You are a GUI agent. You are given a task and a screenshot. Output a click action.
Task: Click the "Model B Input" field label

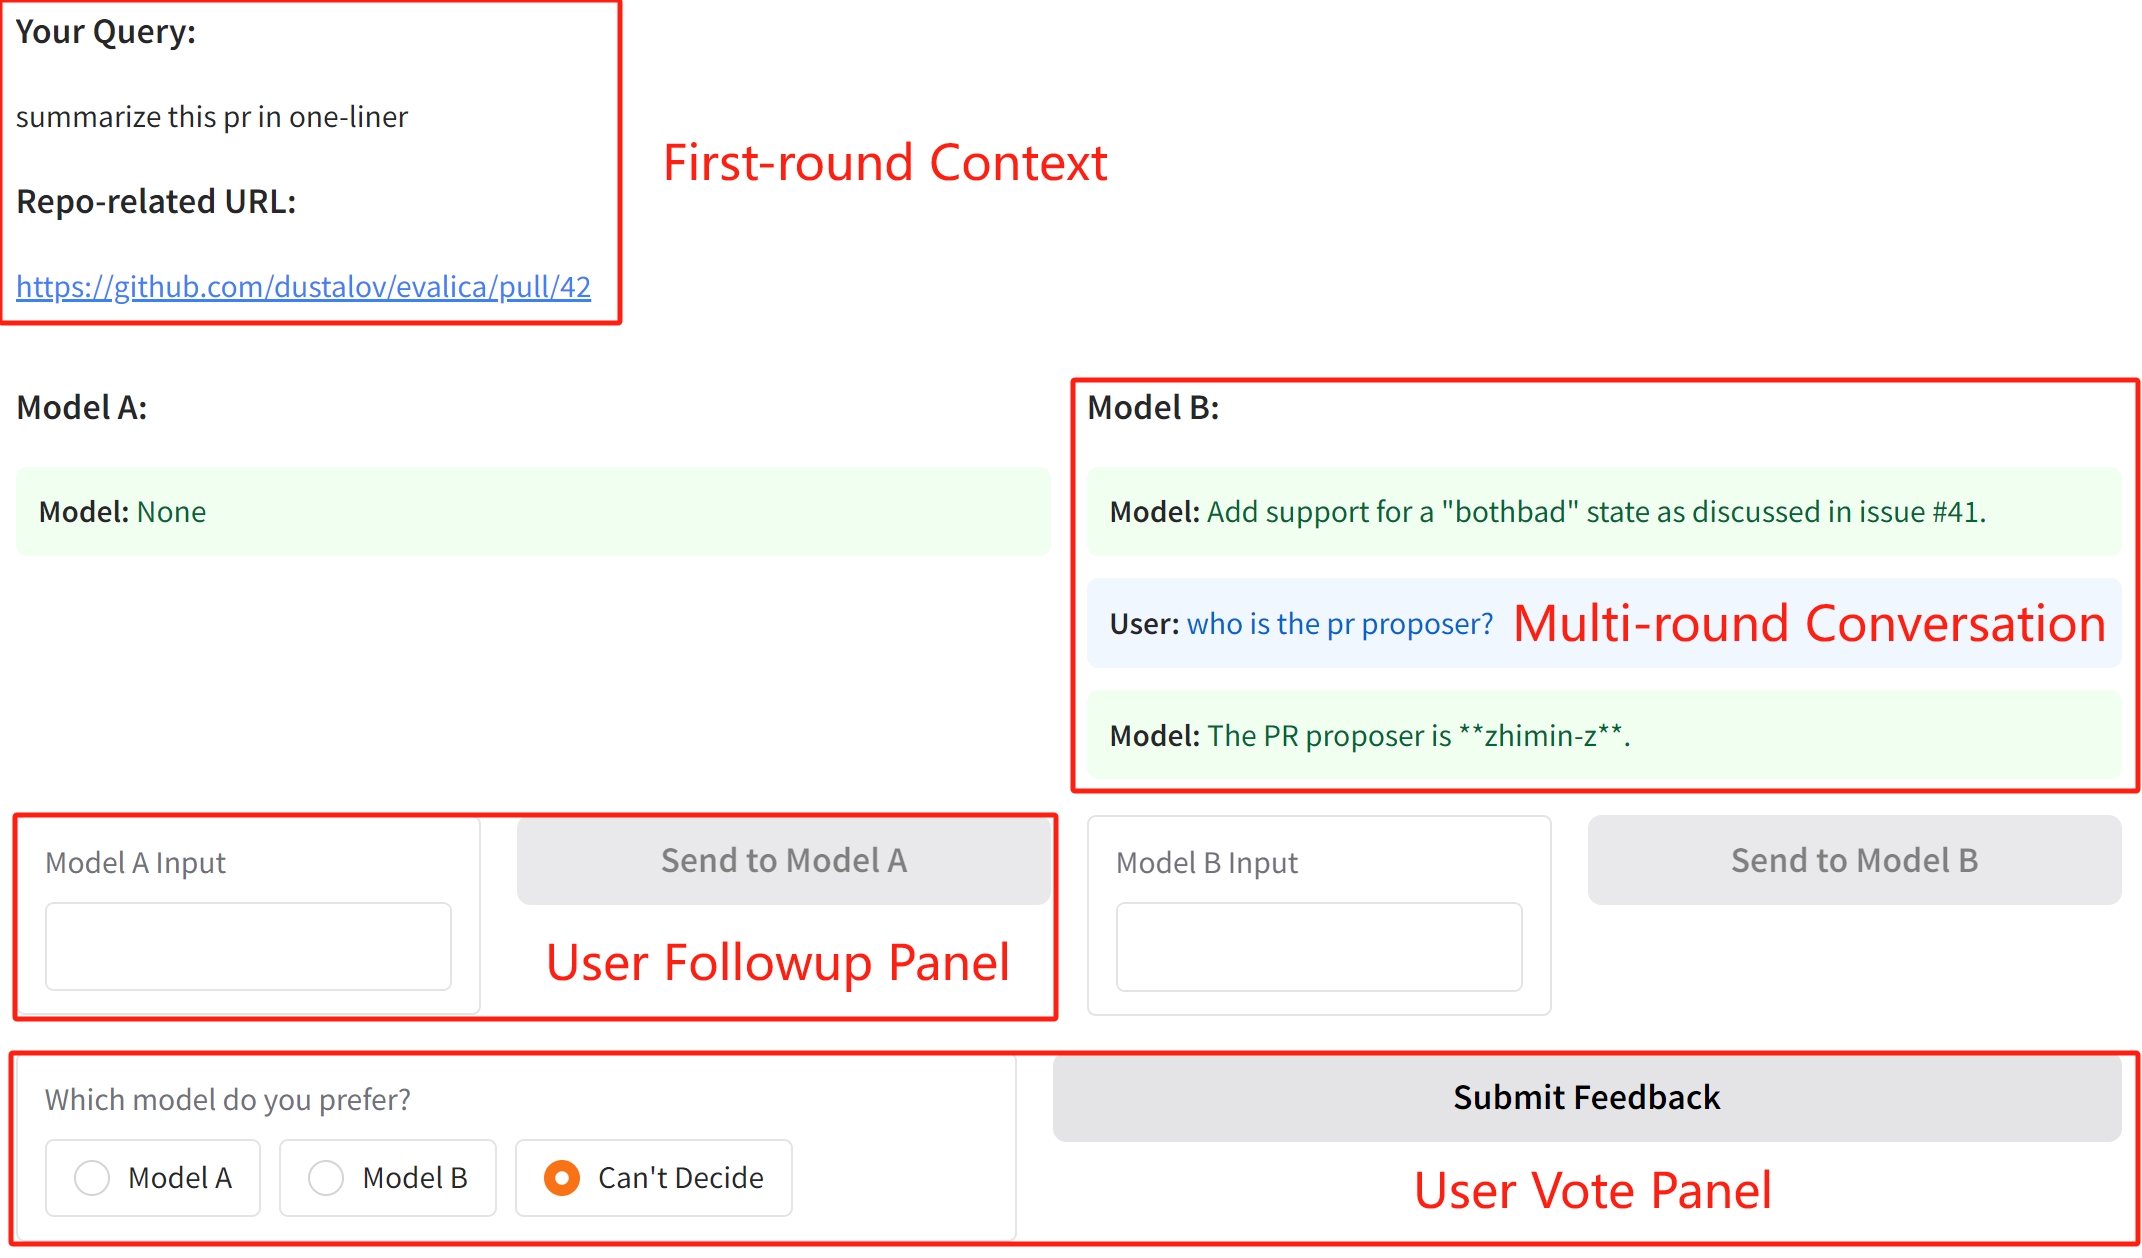1206,863
